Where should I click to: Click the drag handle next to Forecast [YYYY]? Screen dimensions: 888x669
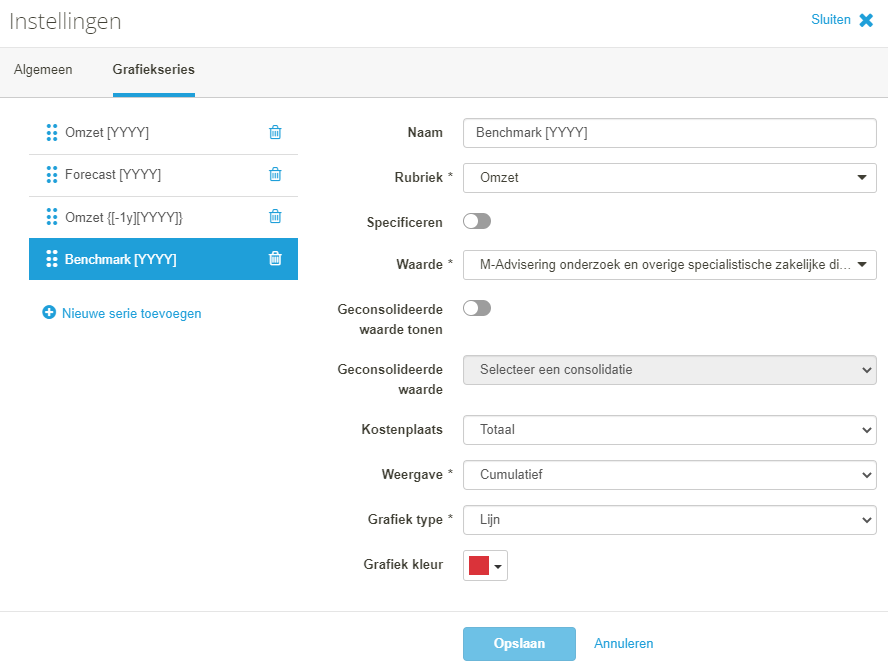[x=52, y=174]
